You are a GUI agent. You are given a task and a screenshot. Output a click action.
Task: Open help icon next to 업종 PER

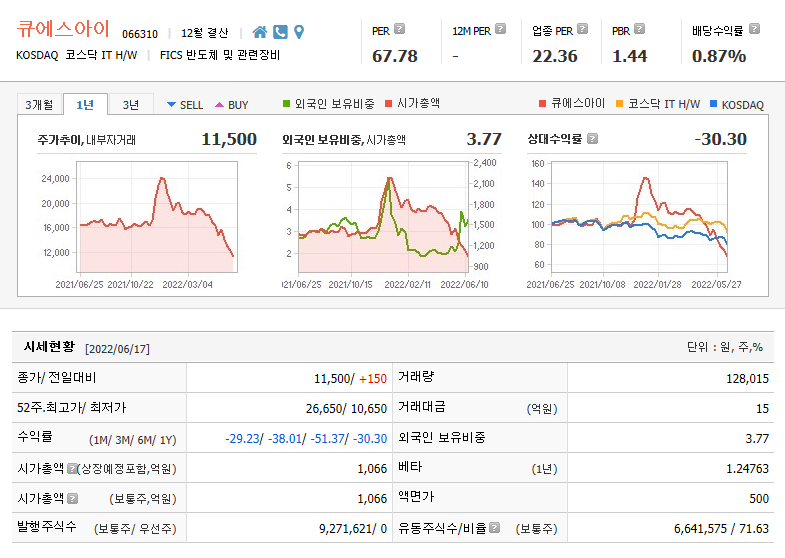tap(582, 29)
